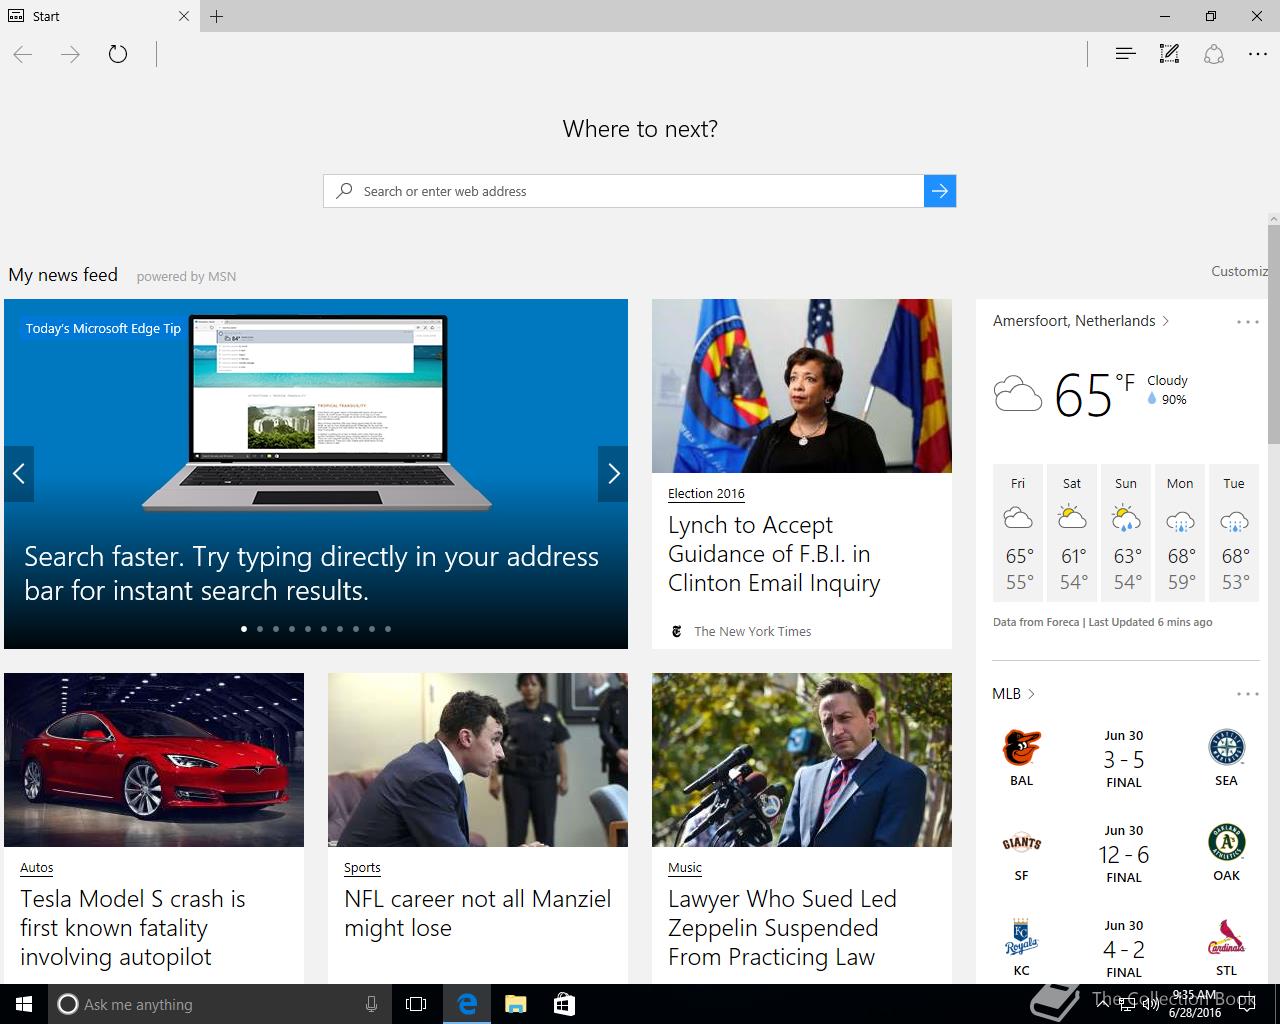
Task: Click Microsoft Edge taskbar icon
Action: click(x=466, y=1004)
